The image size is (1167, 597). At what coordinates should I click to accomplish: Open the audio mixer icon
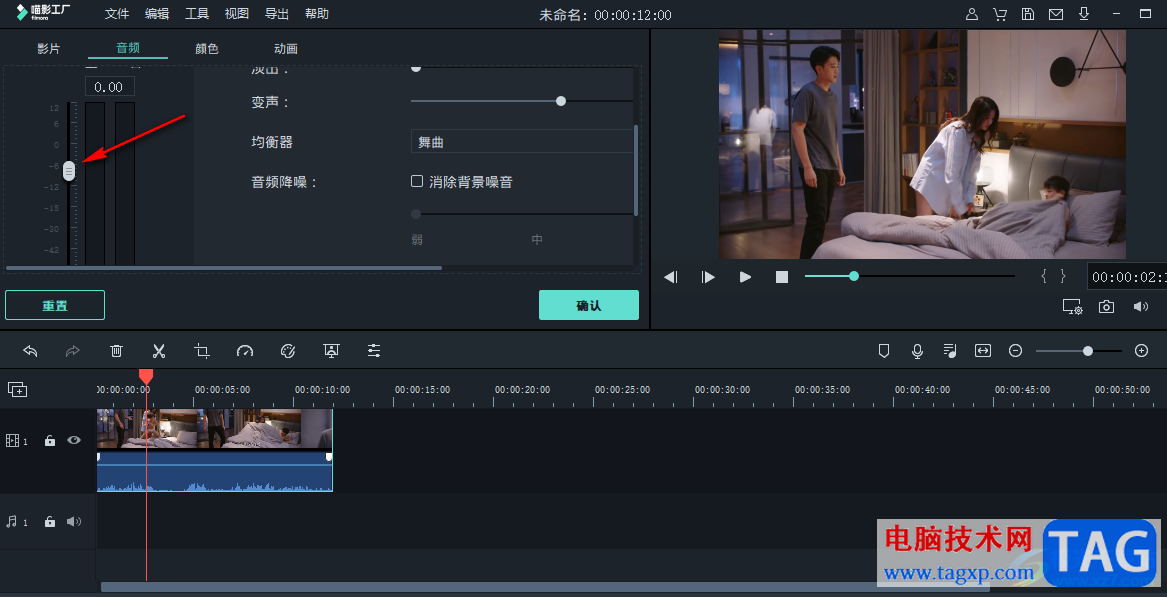950,351
